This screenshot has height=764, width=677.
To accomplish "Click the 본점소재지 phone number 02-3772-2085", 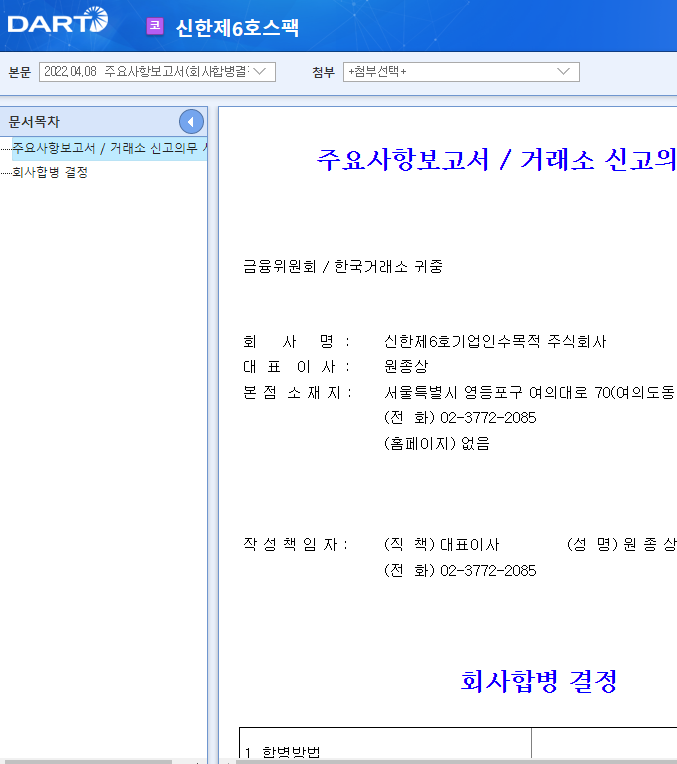I will (x=488, y=418).
